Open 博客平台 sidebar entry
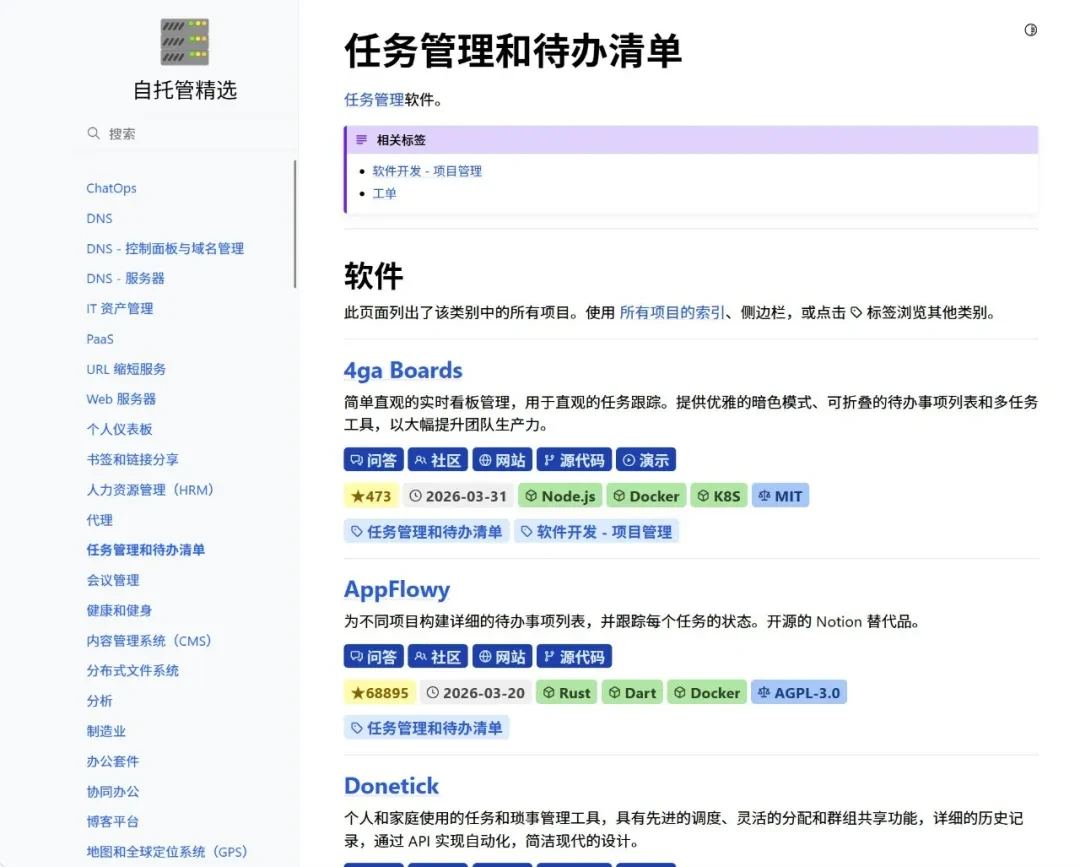 pos(112,822)
